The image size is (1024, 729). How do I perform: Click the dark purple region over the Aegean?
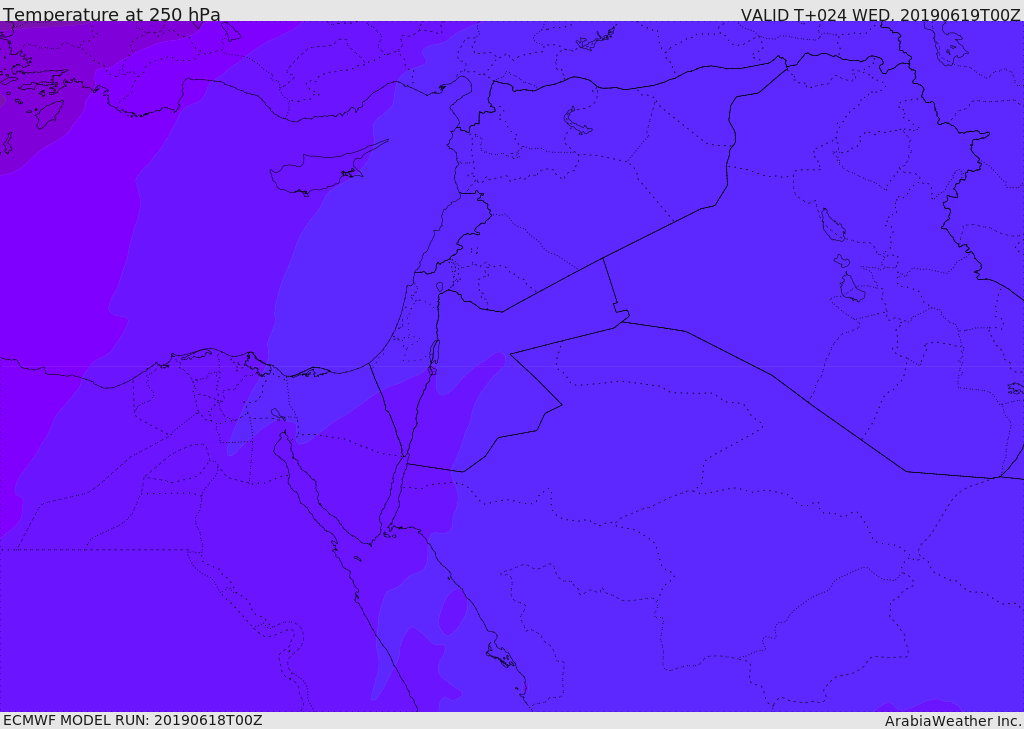tap(46, 85)
